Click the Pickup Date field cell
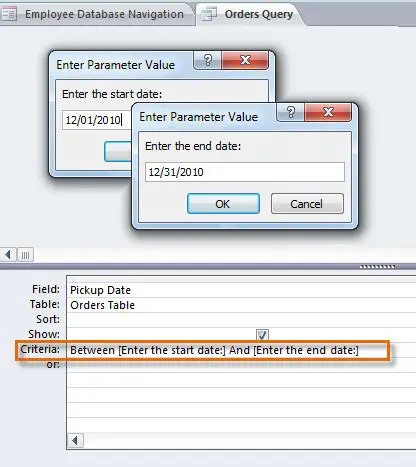 pos(241,290)
